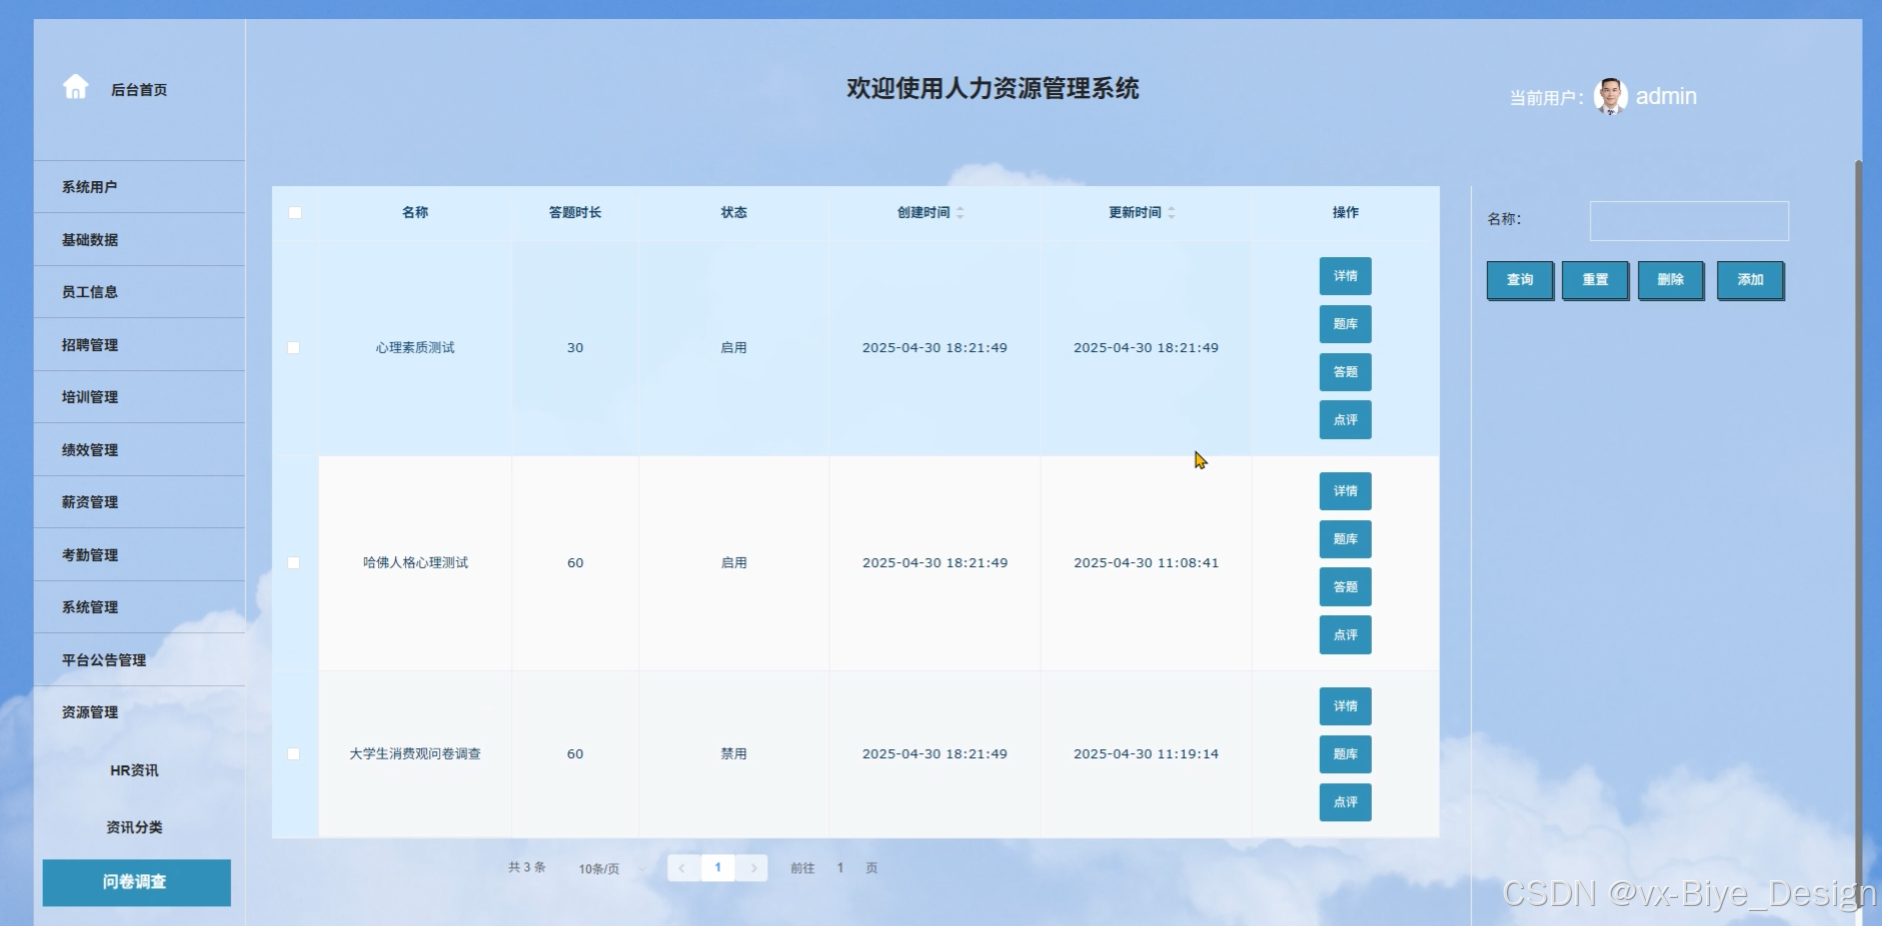The image size is (1882, 926).
Task: Focus the 名称 search input field
Action: coord(1689,221)
